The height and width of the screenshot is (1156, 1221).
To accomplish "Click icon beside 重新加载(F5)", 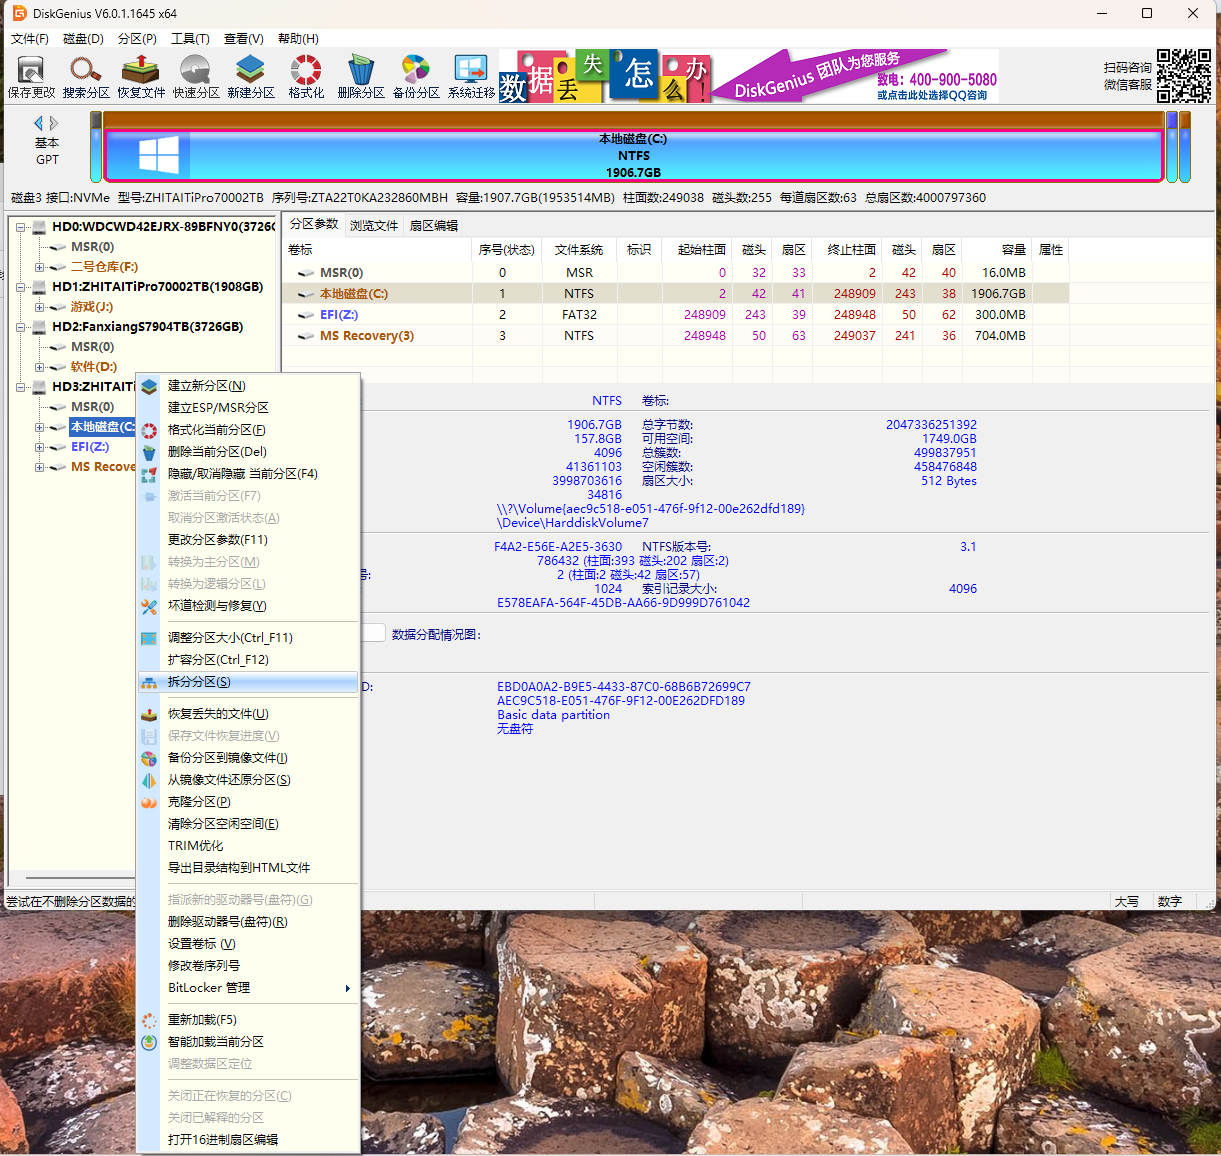I will (x=149, y=1020).
